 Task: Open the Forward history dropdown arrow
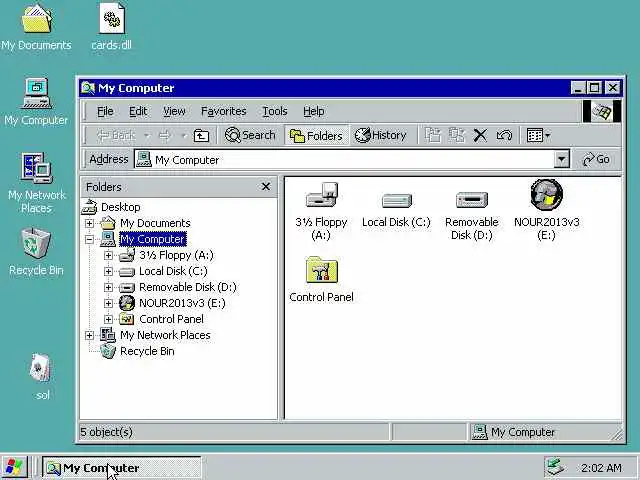click(x=184, y=135)
